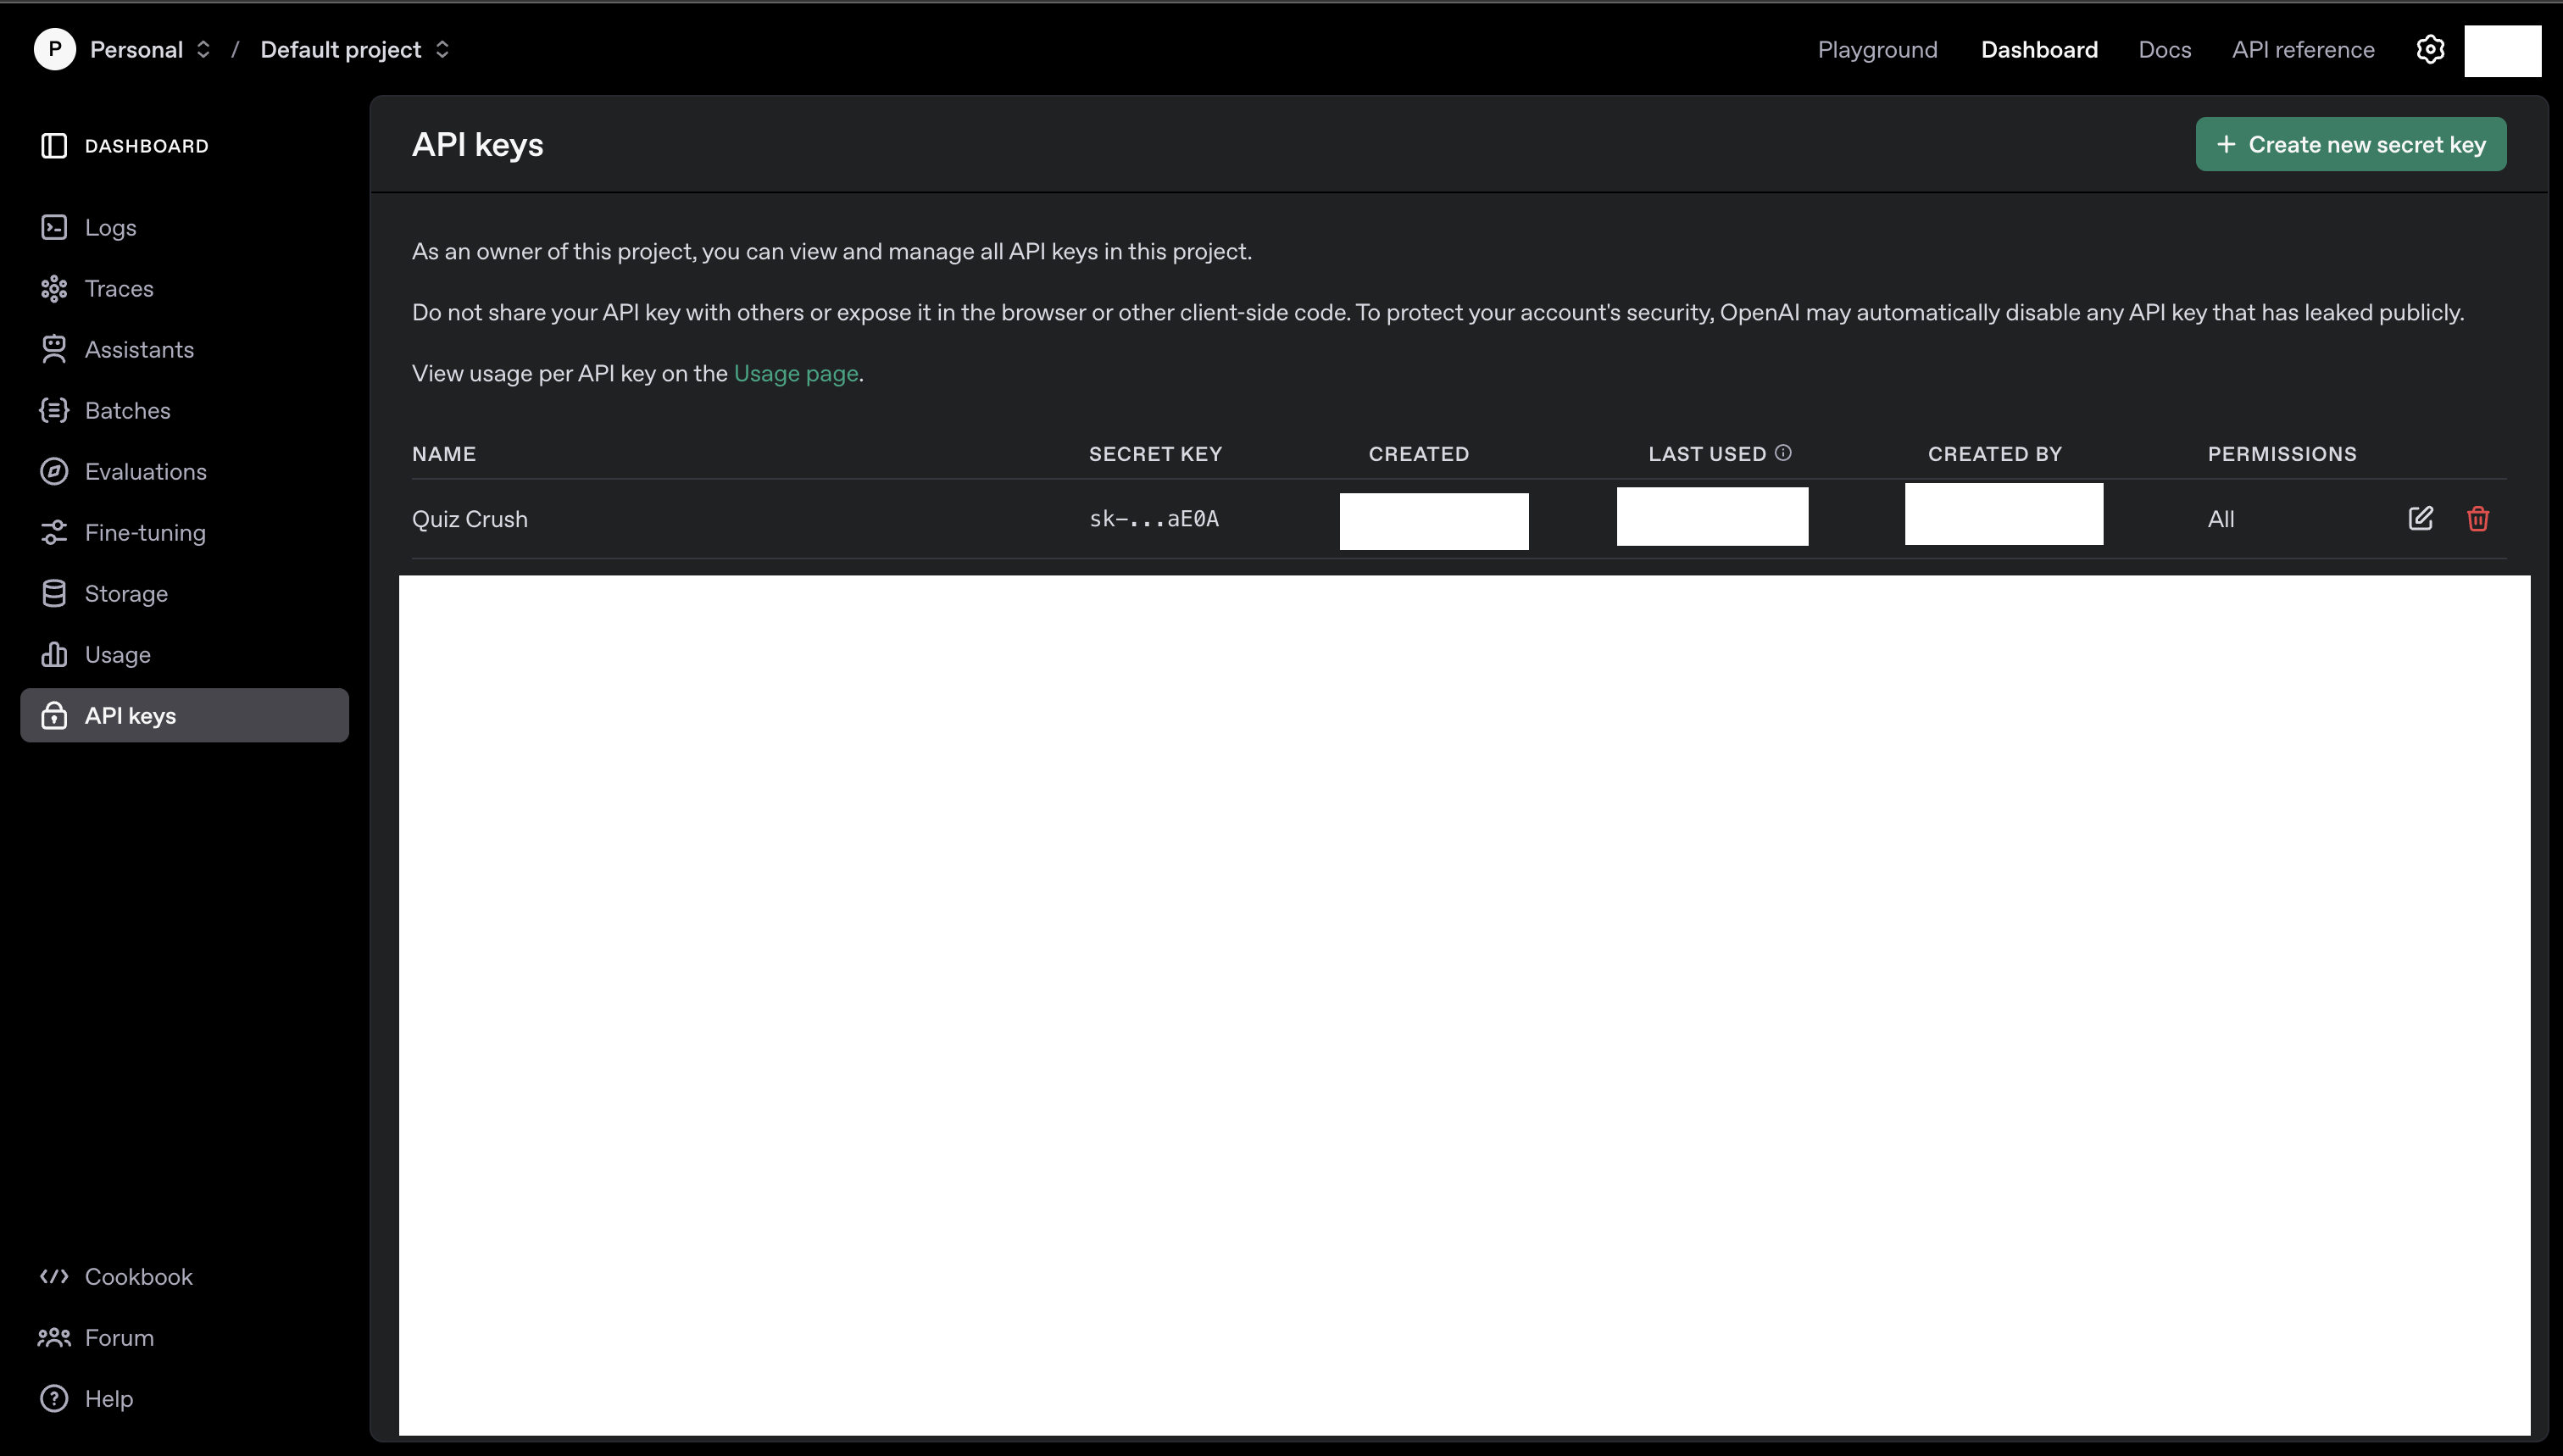Open the Usage page link
This screenshot has height=1456, width=2563.
pyautogui.click(x=795, y=373)
